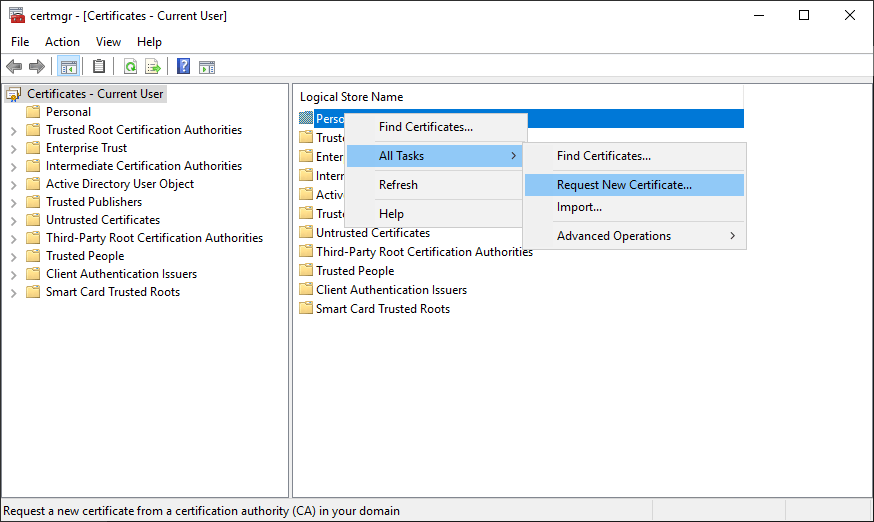Click the Back arrow toolbar icon
This screenshot has width=874, height=522.
[x=14, y=67]
